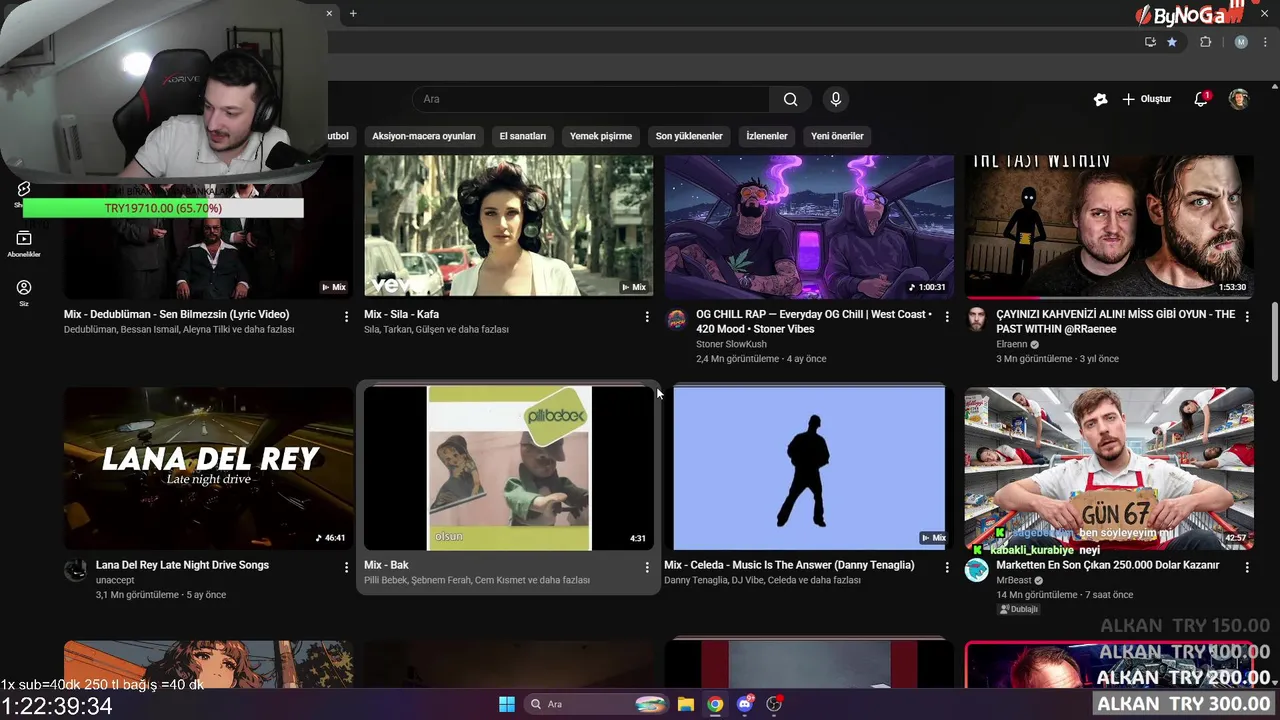Open options for Mix - Sıla - Kafa
Screen dimensions: 1280x720
[647, 316]
